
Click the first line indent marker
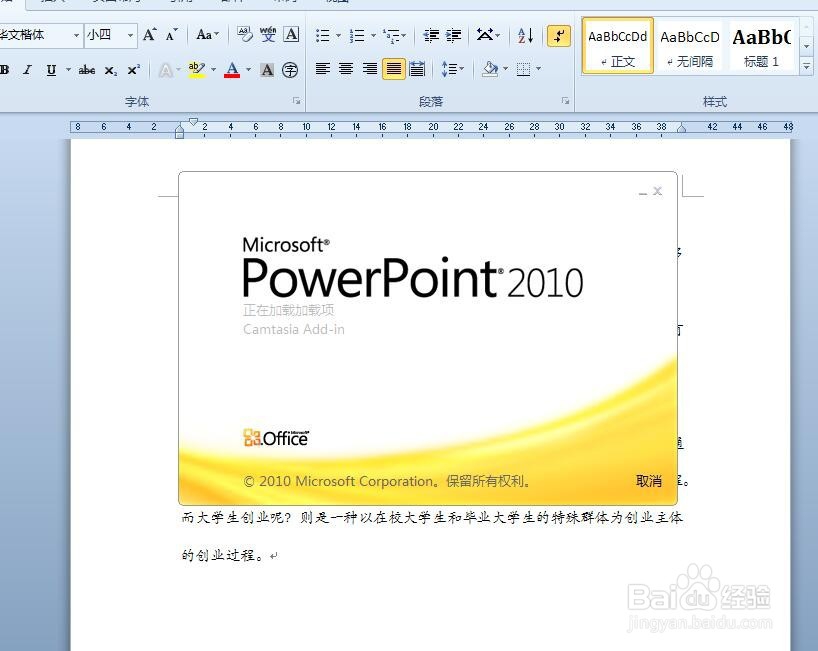[x=193, y=122]
